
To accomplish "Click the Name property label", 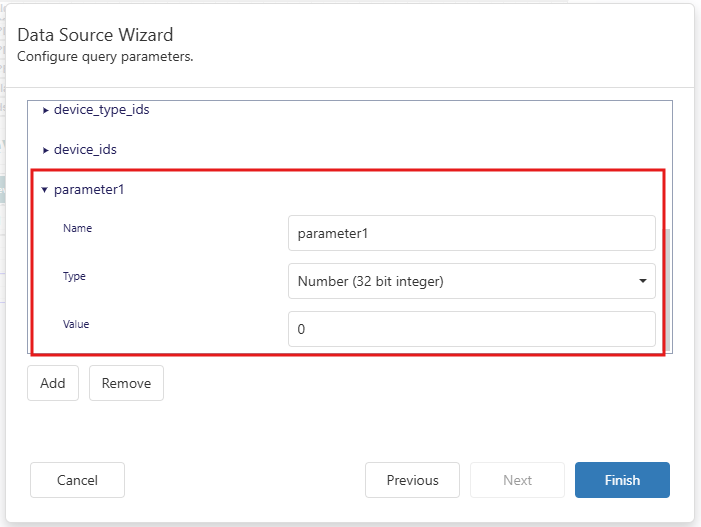I will [77, 228].
